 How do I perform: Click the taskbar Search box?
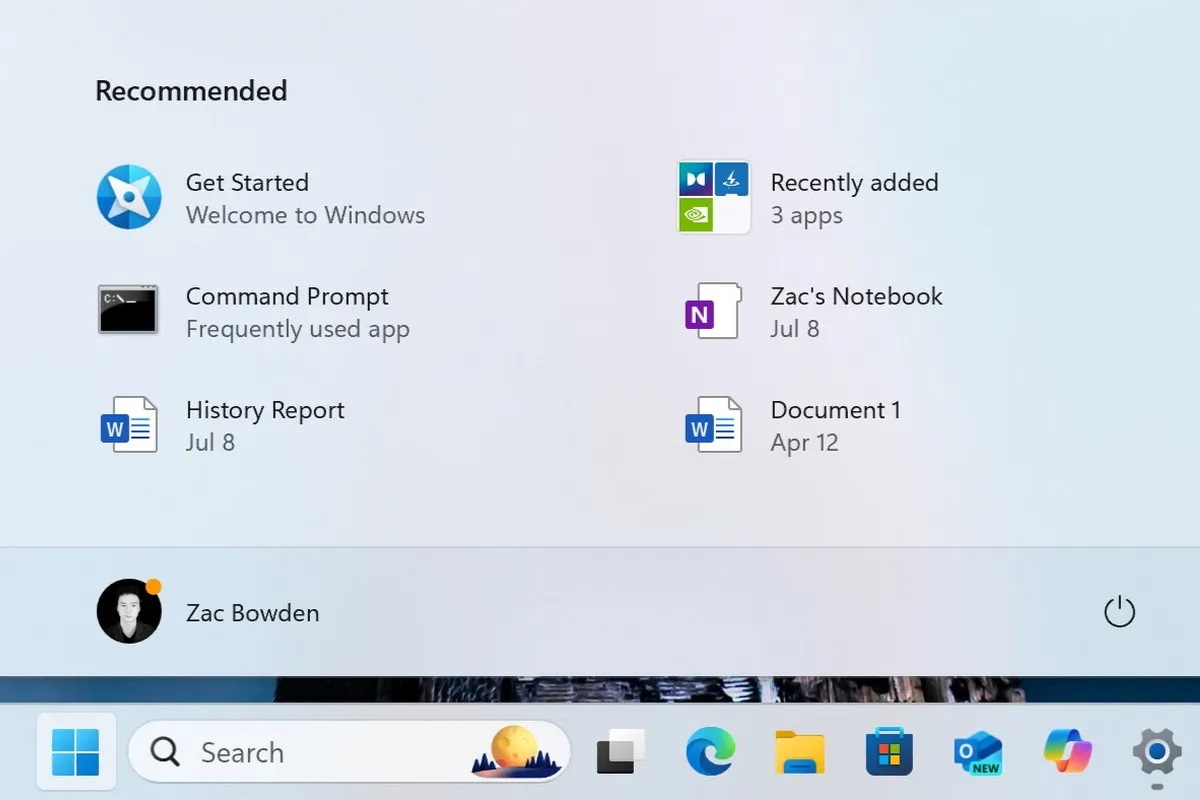click(x=300, y=752)
